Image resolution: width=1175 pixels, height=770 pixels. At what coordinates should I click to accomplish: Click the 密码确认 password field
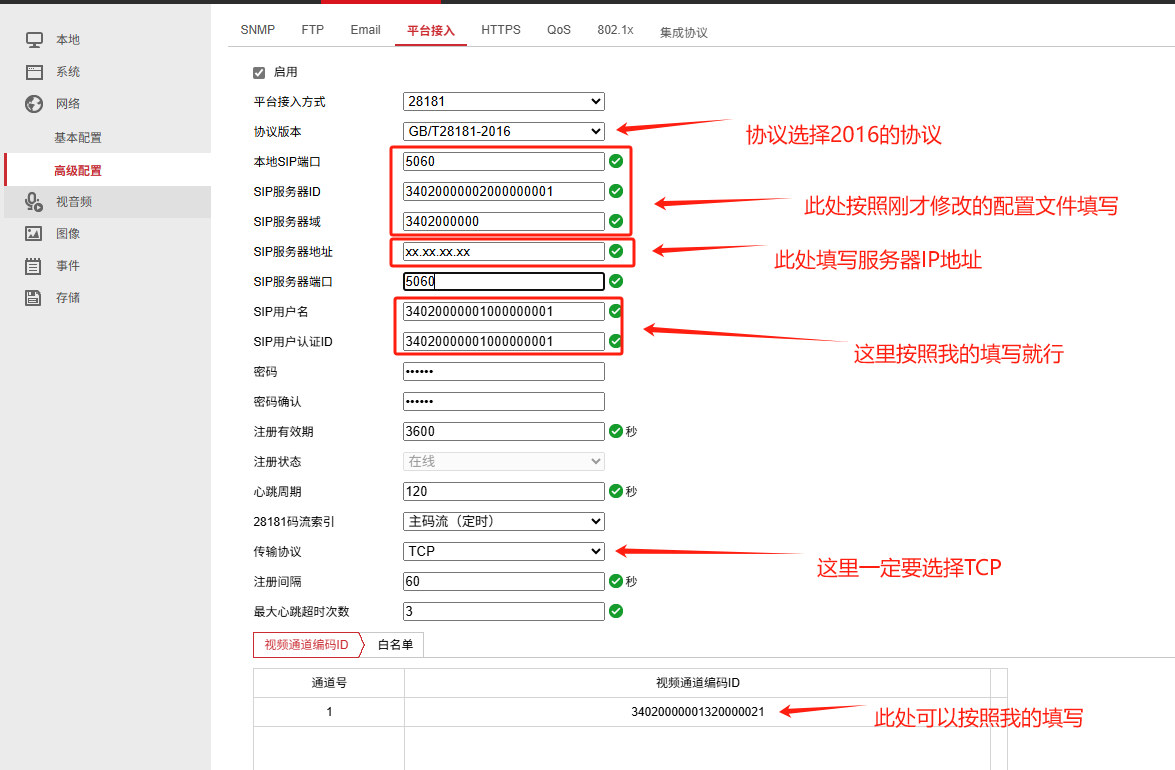(x=504, y=401)
